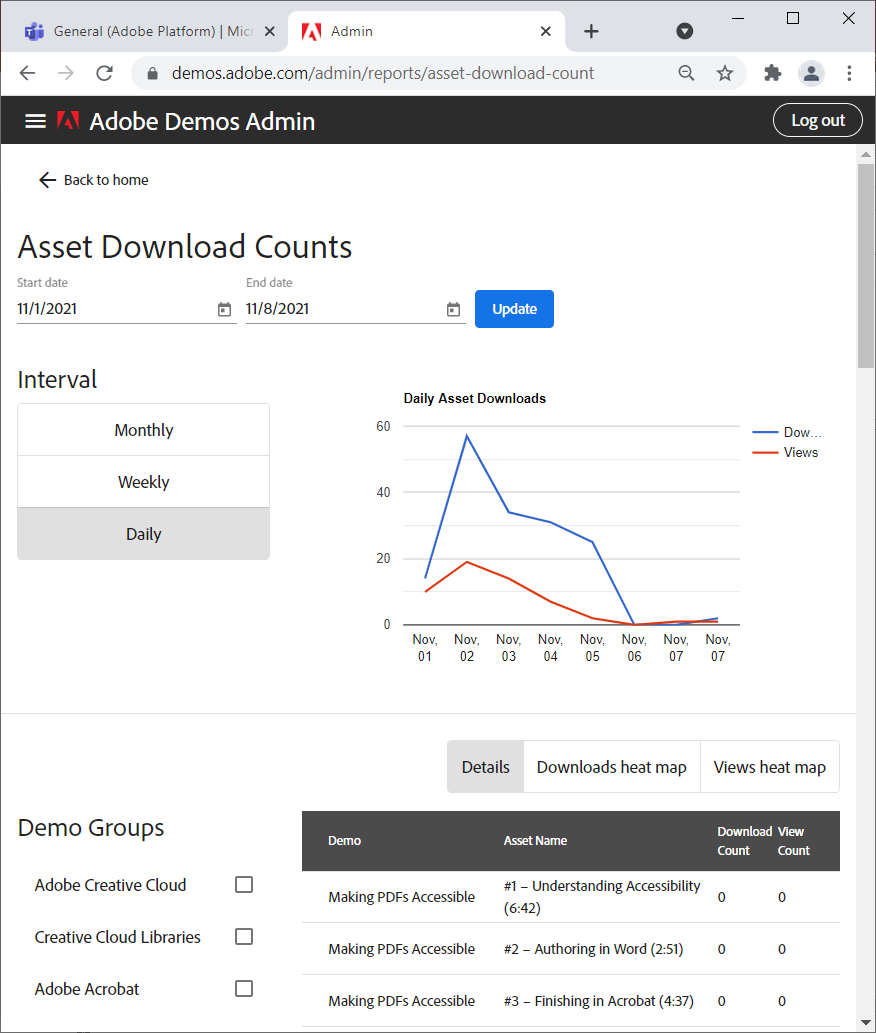The height and width of the screenshot is (1033, 876).
Task: Open the tab search dropdown
Action: click(685, 31)
